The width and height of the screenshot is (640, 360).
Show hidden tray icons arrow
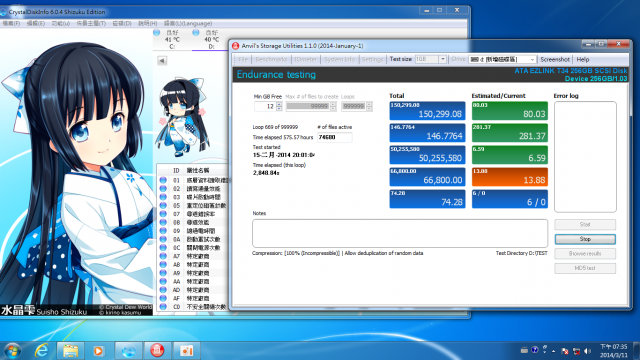point(553,351)
